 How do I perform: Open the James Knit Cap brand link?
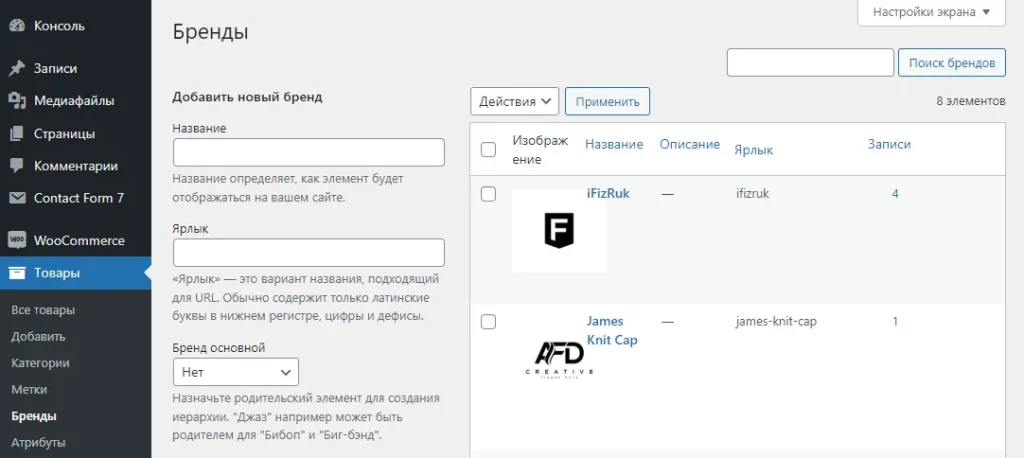tap(612, 331)
